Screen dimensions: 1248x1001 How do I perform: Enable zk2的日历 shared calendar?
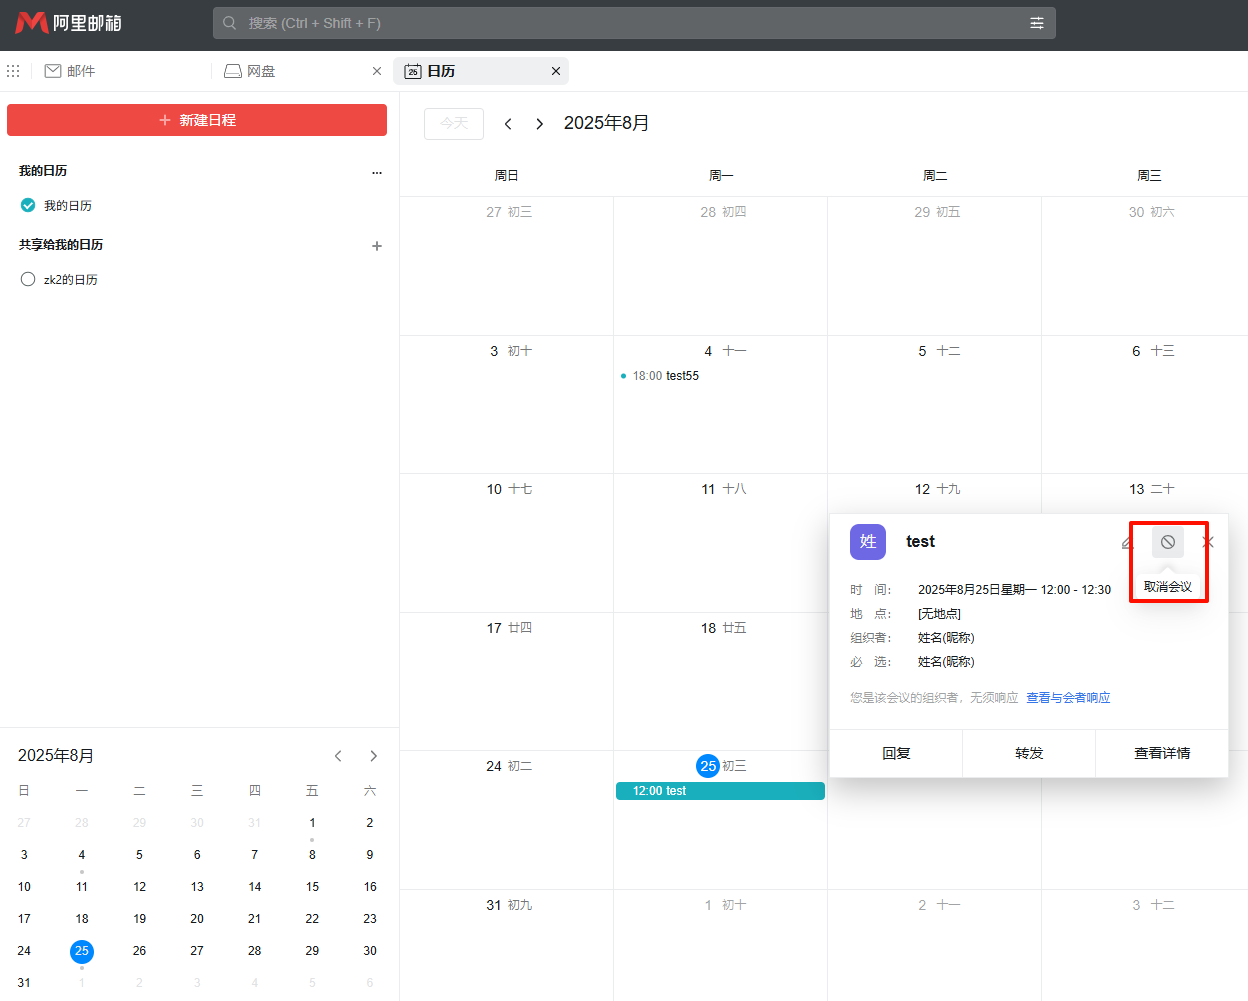click(28, 279)
